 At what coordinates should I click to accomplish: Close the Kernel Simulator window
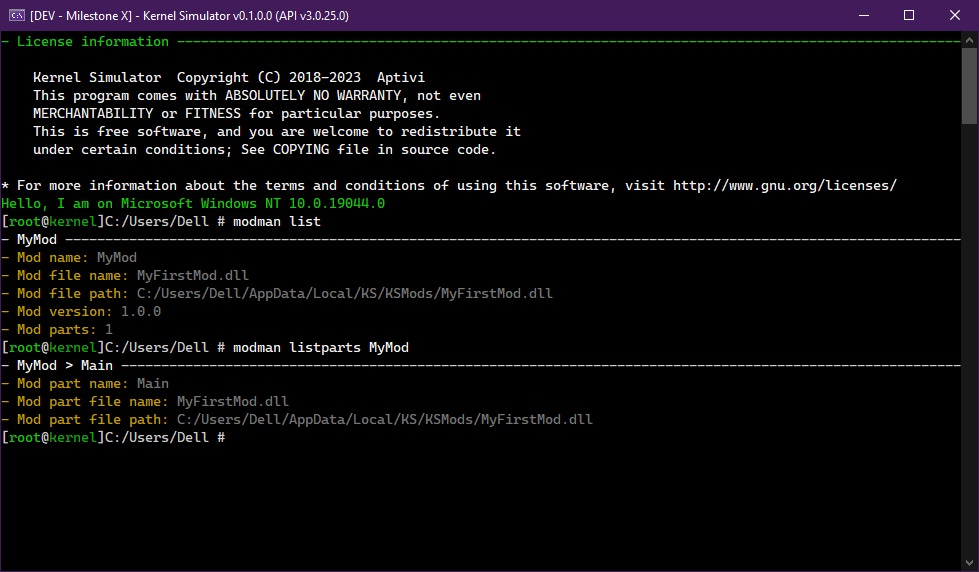(x=955, y=15)
